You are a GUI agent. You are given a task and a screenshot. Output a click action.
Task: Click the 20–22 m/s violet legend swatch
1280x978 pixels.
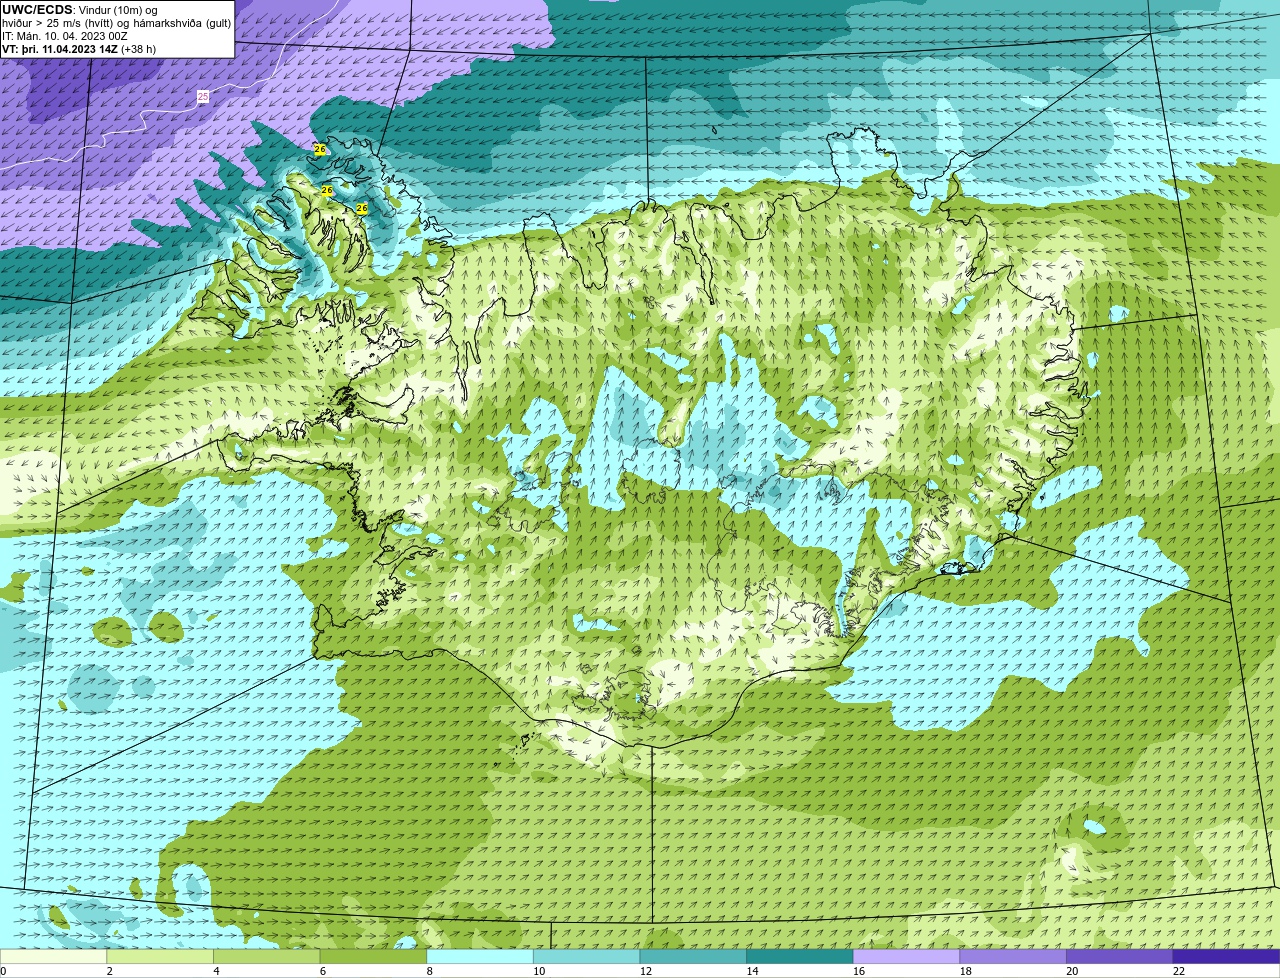click(x=1120, y=956)
